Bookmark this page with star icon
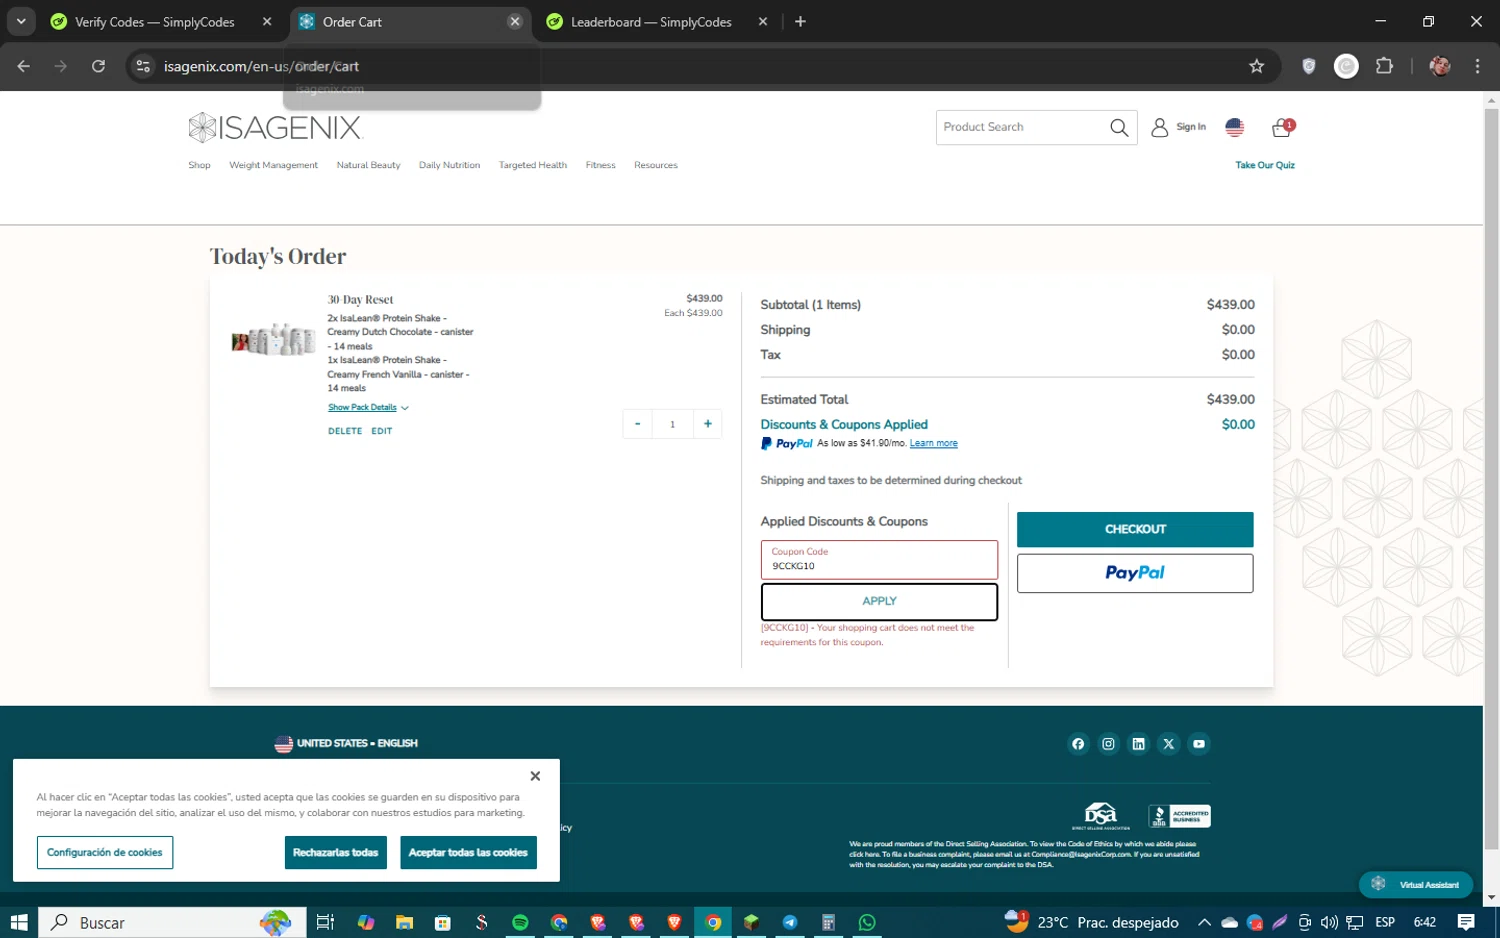 tap(1257, 66)
